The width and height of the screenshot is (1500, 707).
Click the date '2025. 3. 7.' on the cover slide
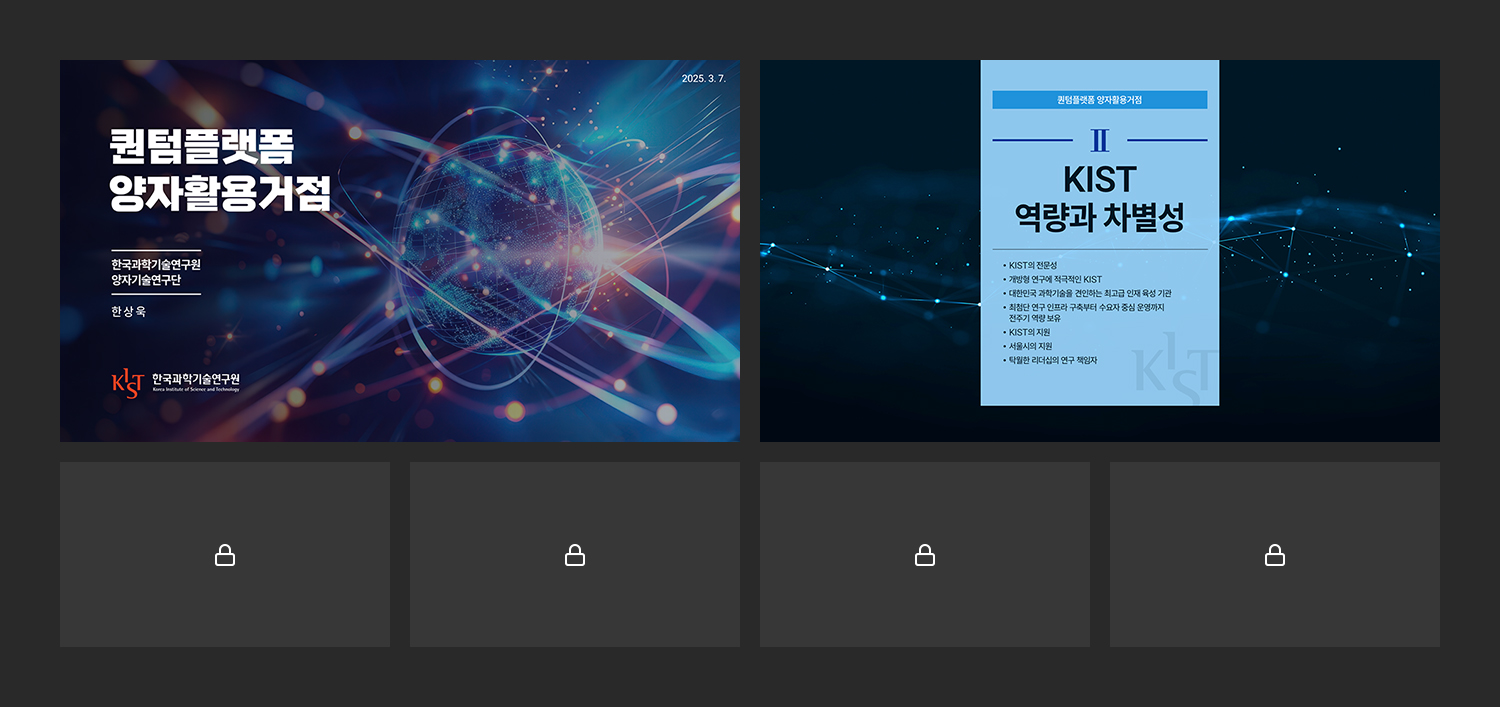pos(703,79)
